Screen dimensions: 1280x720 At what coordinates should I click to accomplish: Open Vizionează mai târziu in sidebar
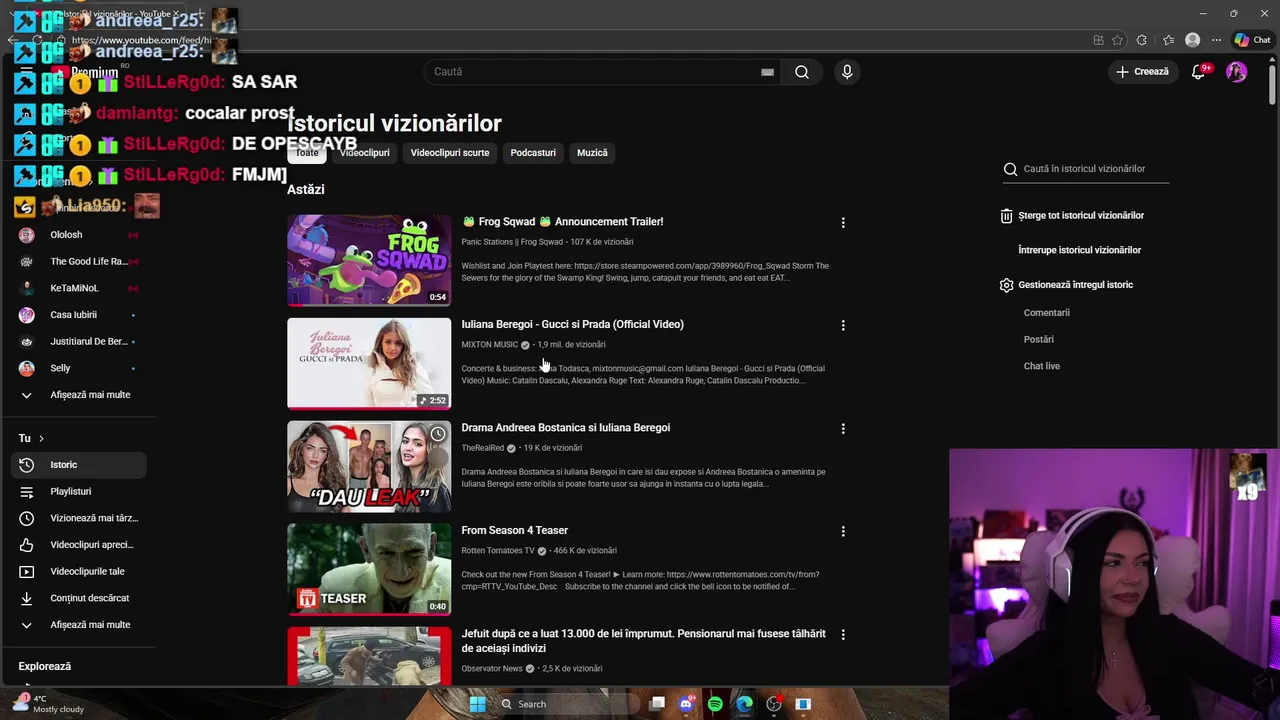79,518
